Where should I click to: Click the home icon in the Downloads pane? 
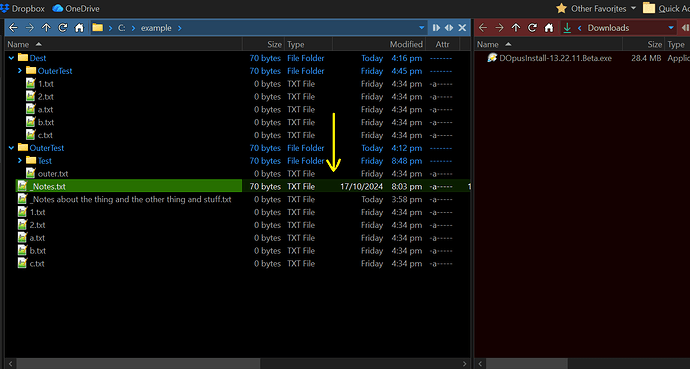click(549, 28)
